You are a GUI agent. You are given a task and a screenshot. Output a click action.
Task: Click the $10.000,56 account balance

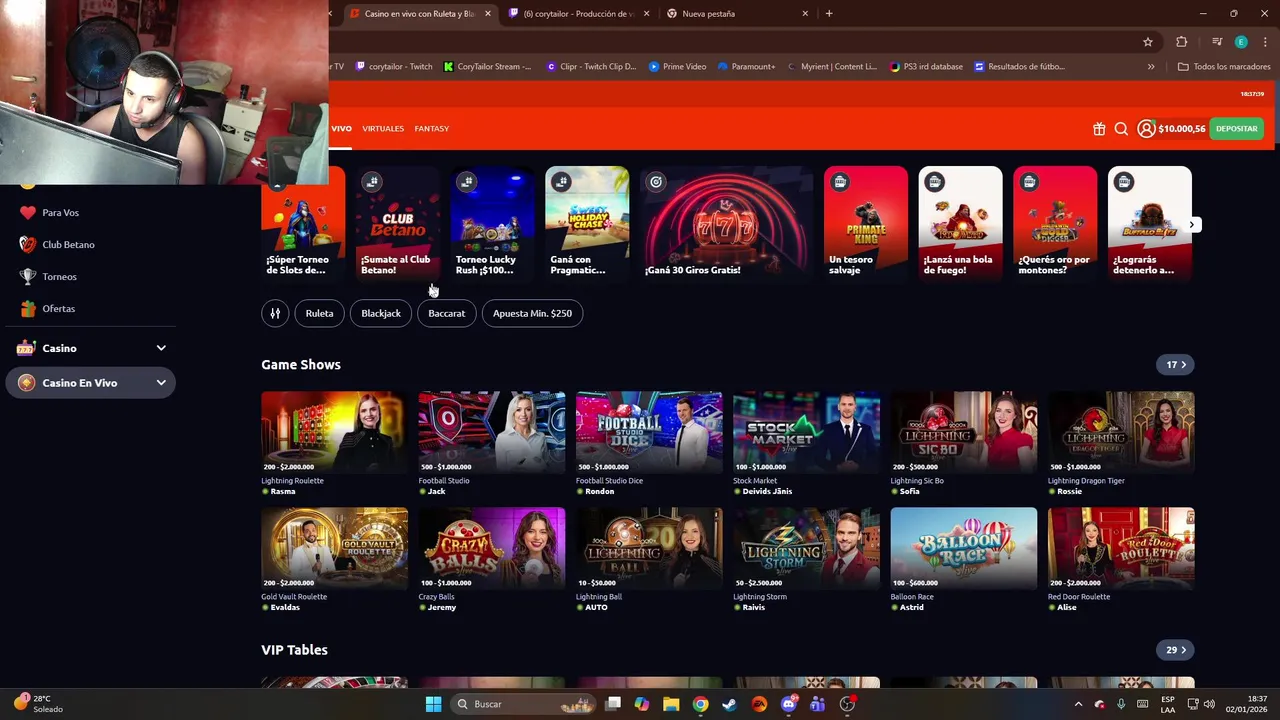[1181, 129]
